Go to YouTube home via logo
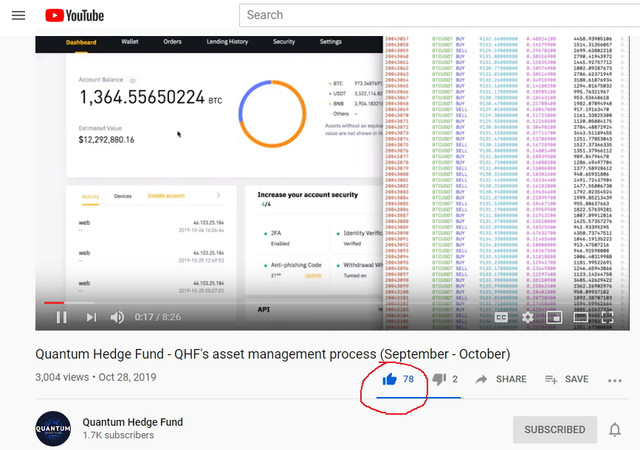Image resolution: width=640 pixels, height=450 pixels. (x=74, y=16)
